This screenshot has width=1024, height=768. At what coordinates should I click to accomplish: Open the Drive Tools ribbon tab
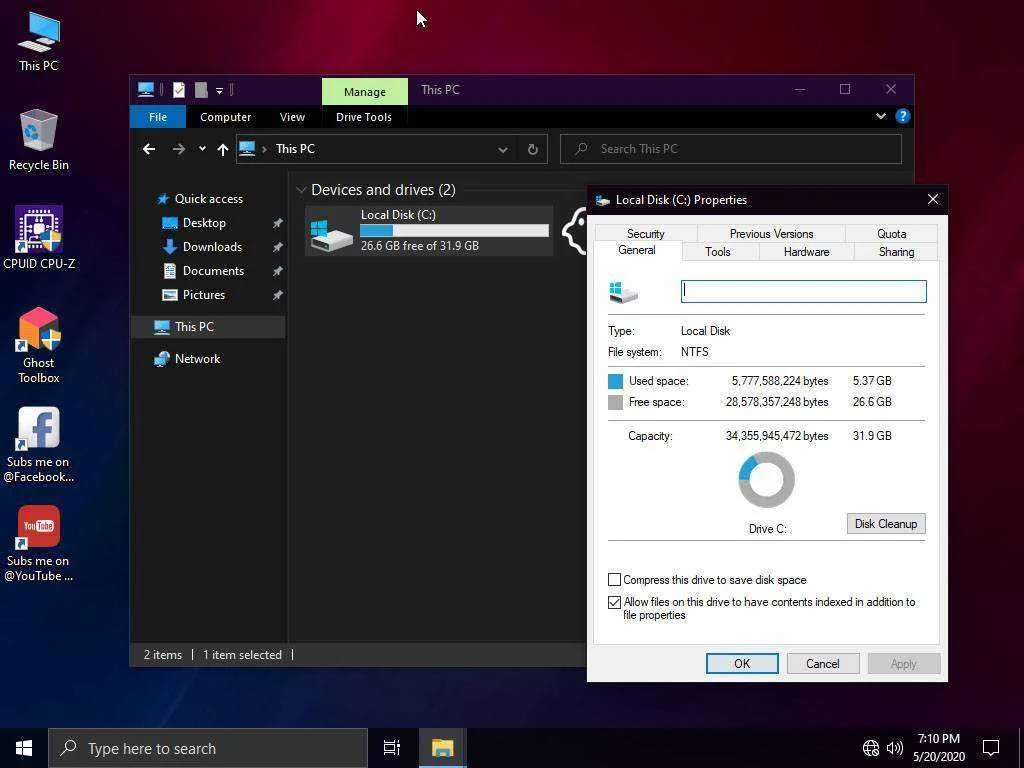pos(364,117)
